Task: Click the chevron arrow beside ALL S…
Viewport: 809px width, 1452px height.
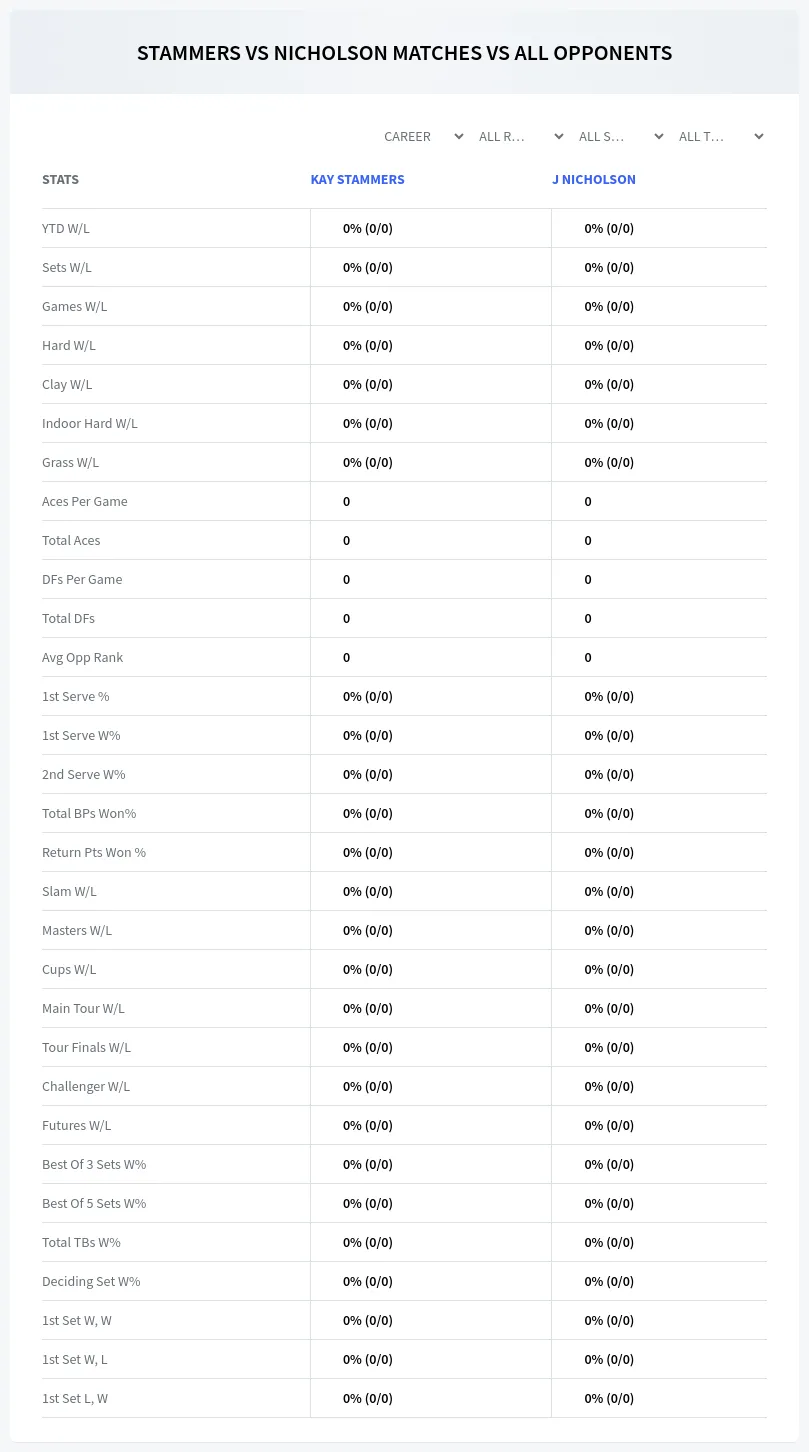Action: (x=659, y=136)
